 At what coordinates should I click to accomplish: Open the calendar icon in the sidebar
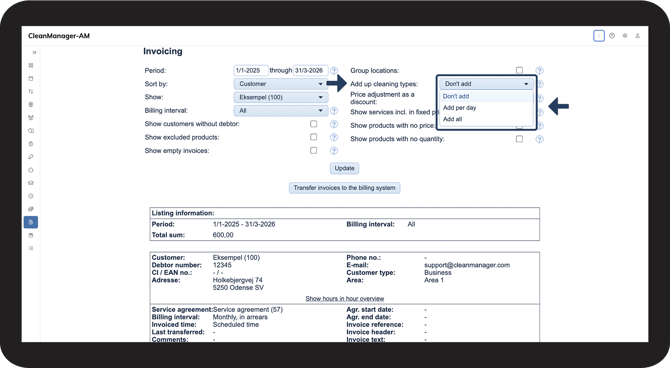click(x=31, y=79)
